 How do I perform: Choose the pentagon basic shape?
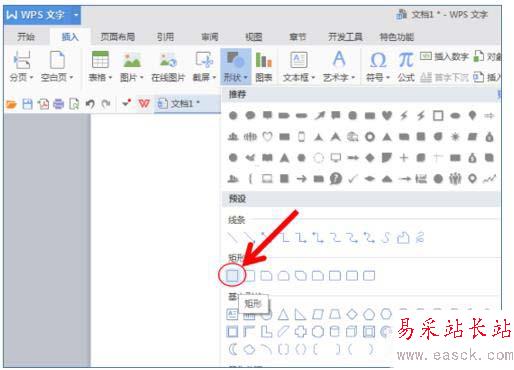369,314
